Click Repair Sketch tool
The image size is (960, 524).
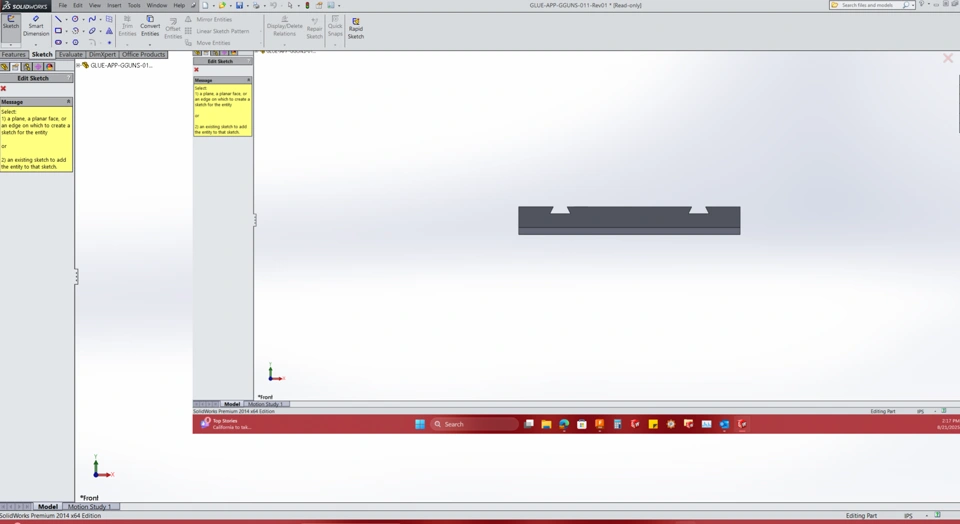pos(315,28)
